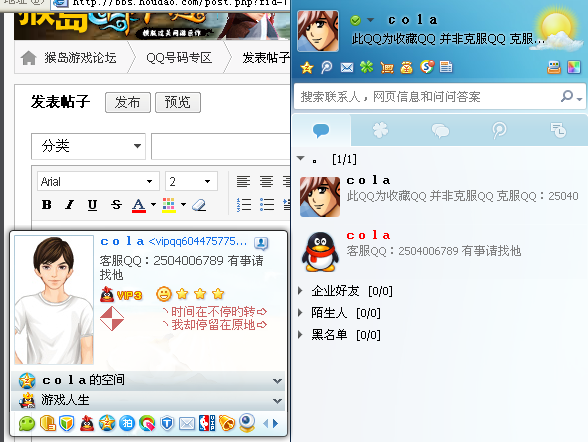The image size is (588, 442).
Task: Click the NBA VIP icon in profile card
Action: [207, 423]
